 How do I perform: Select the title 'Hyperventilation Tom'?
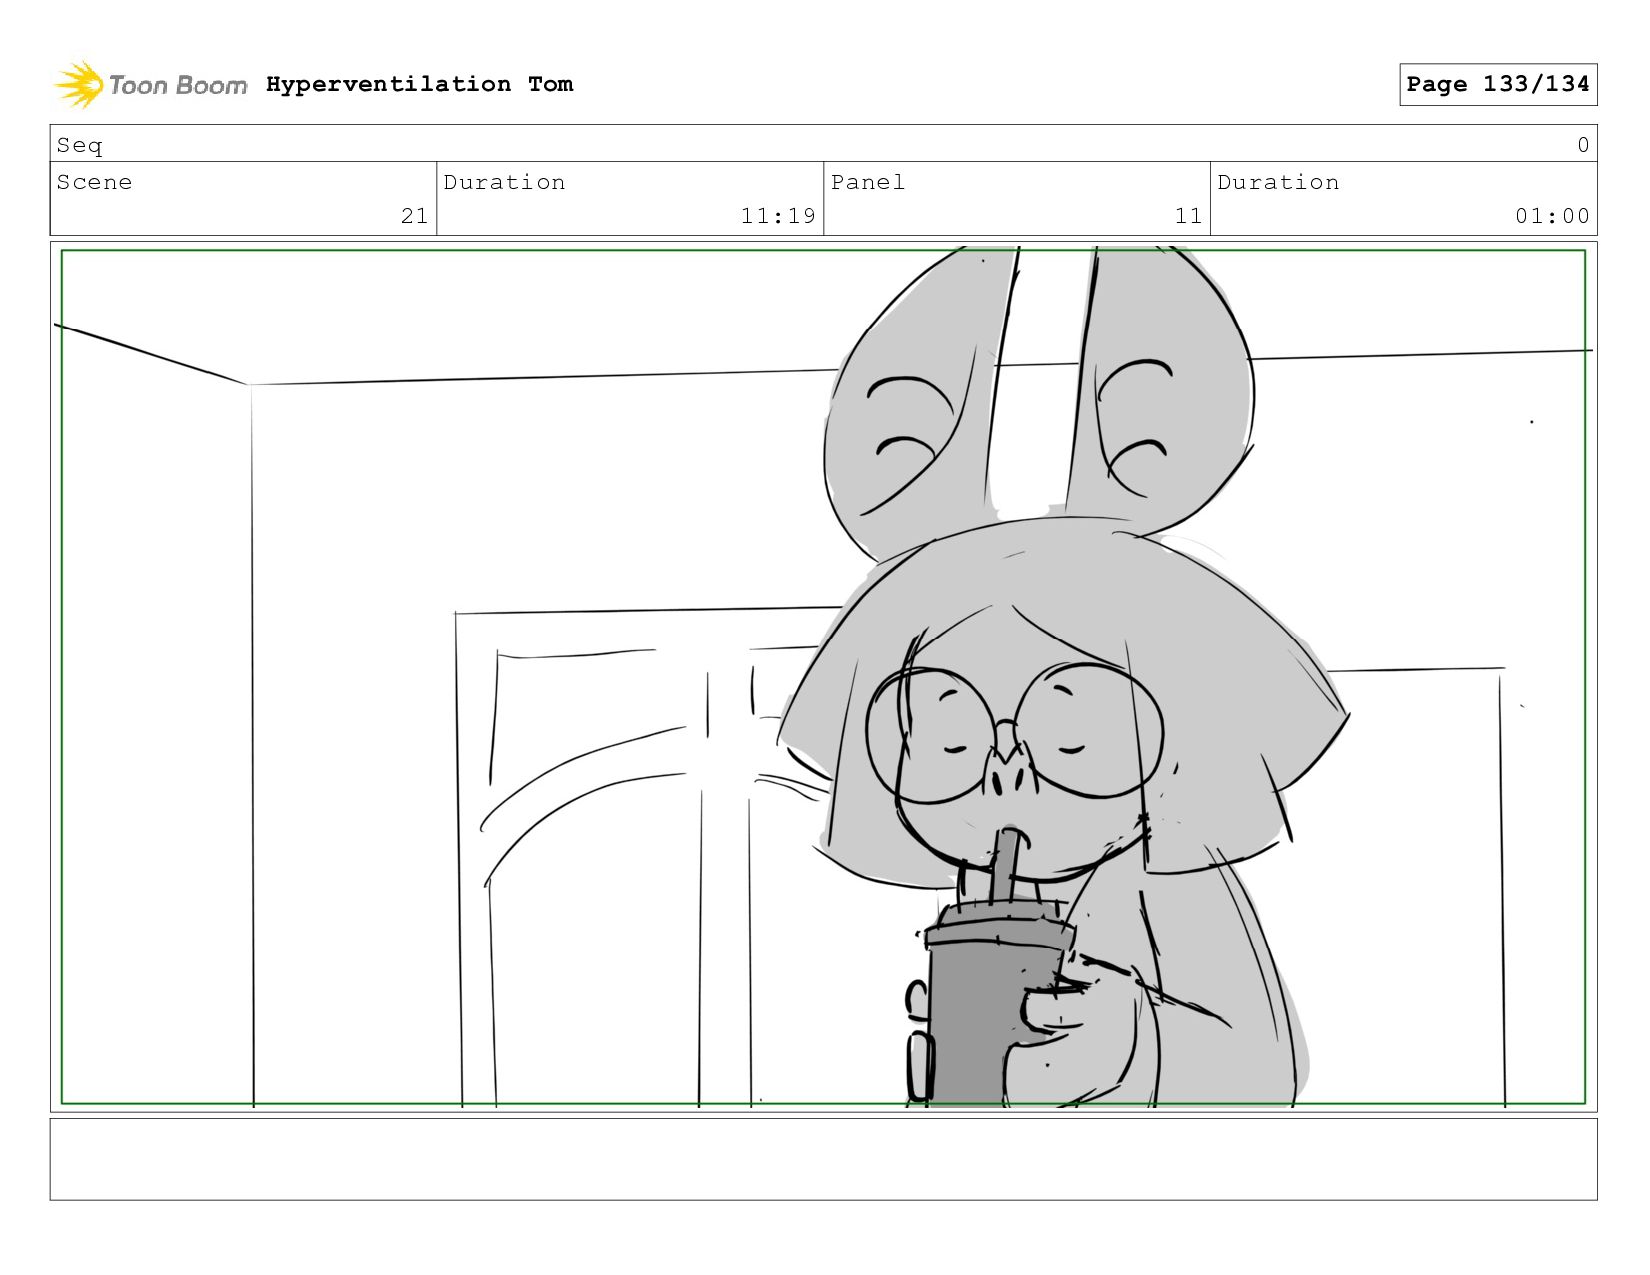[x=420, y=84]
